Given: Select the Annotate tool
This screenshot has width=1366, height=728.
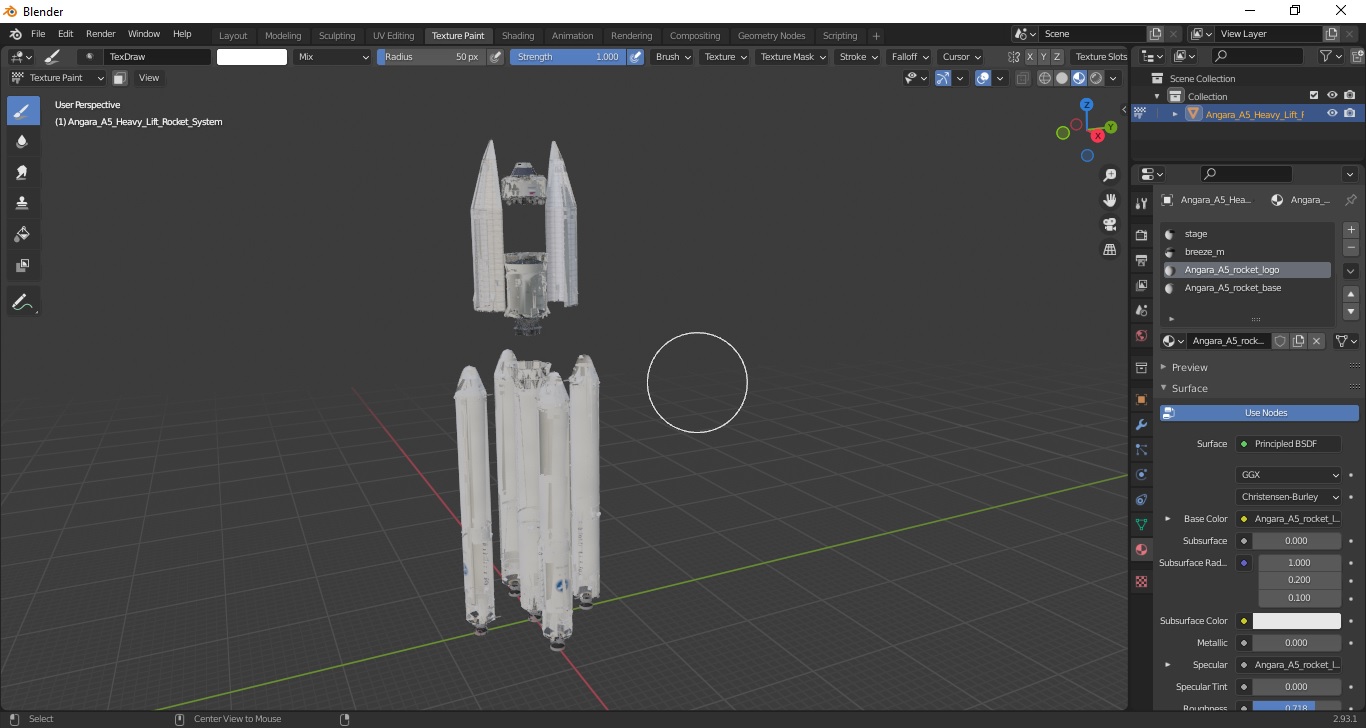Looking at the screenshot, I should pyautogui.click(x=23, y=301).
